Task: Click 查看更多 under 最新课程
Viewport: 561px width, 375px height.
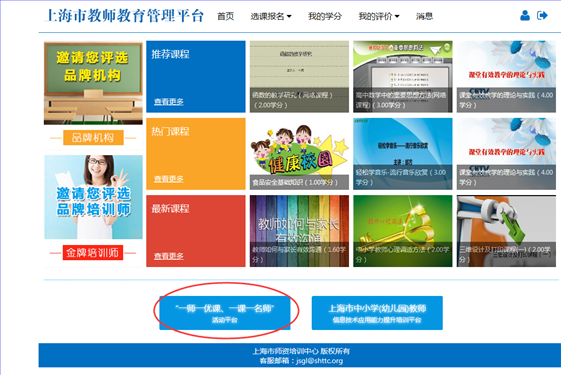Action: (169, 256)
